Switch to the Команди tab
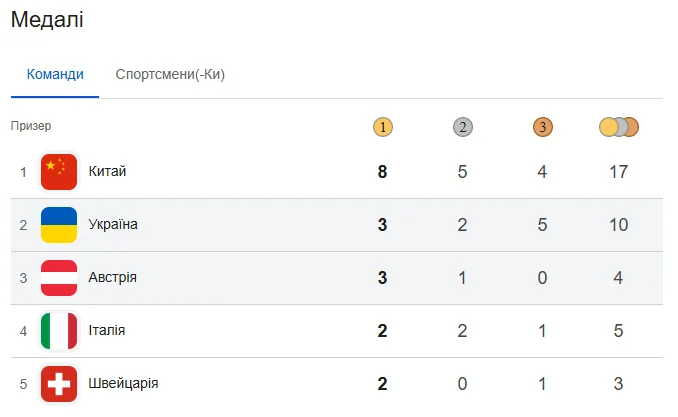The height and width of the screenshot is (417, 678). [55, 74]
